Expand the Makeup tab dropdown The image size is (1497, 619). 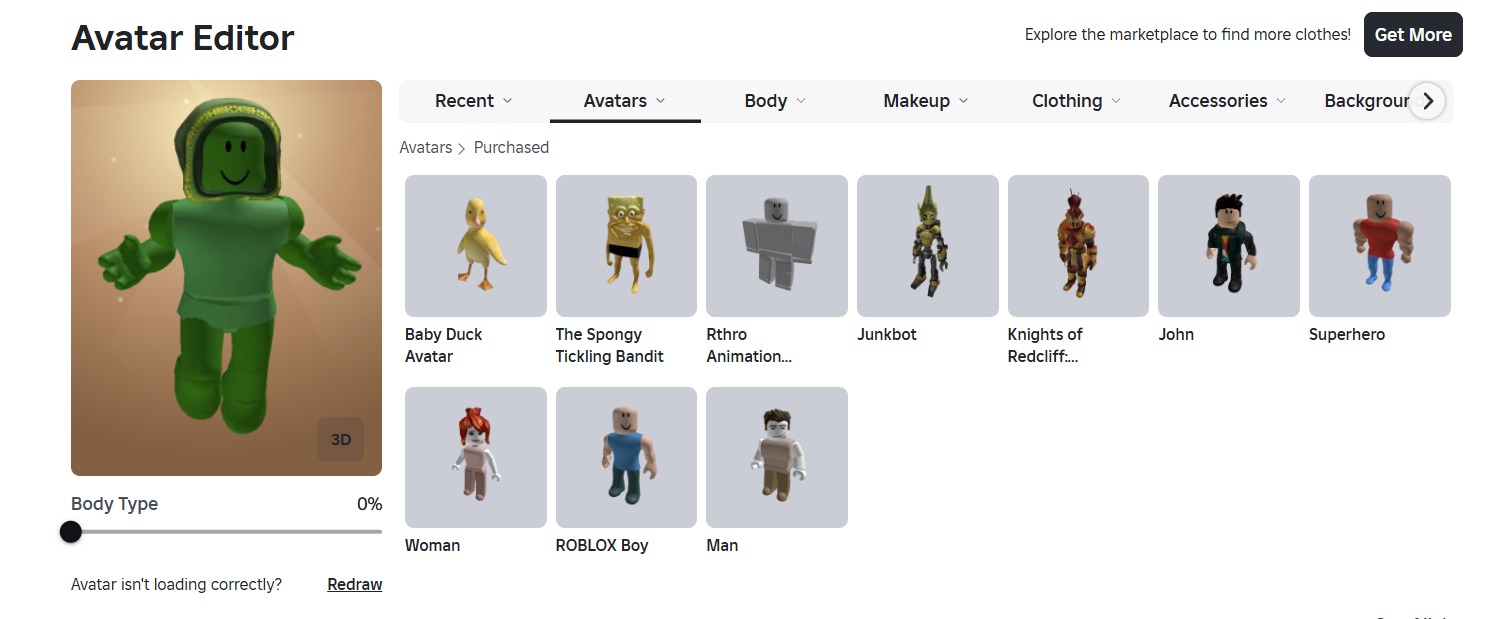pos(926,101)
